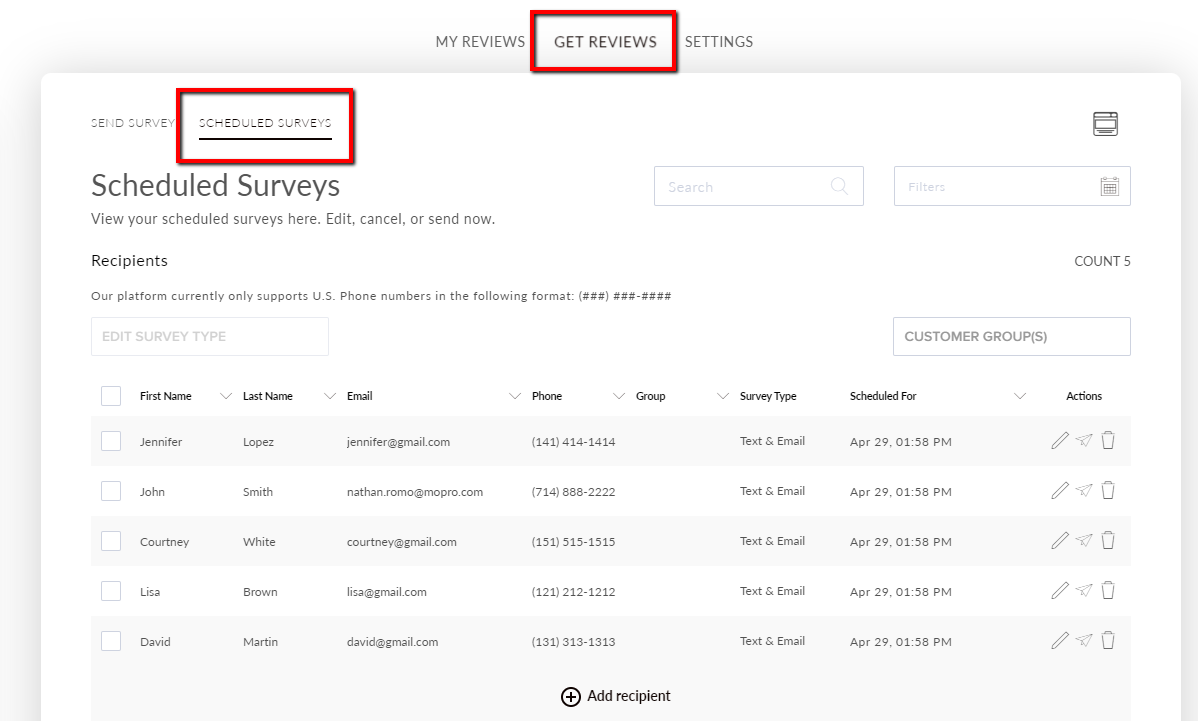Click the plus circle icon for Add recipient
The width and height of the screenshot is (1198, 721).
[571, 697]
